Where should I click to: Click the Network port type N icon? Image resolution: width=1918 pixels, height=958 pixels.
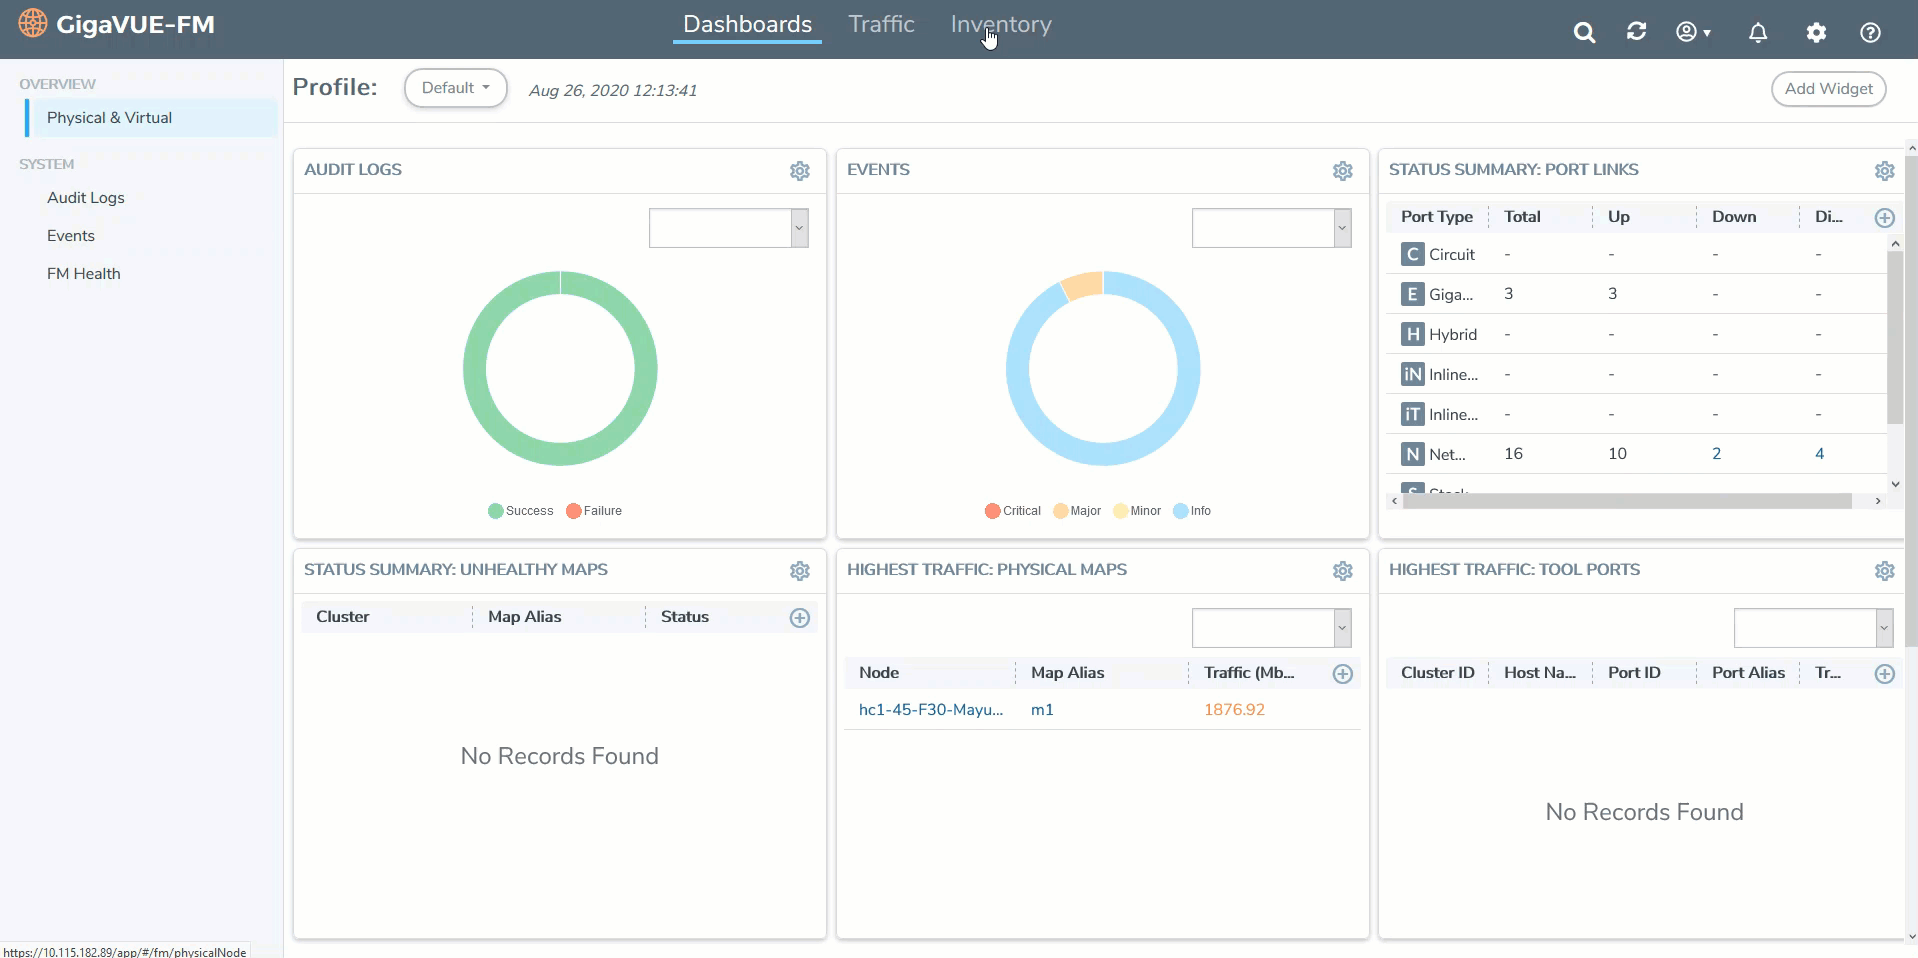tap(1412, 454)
